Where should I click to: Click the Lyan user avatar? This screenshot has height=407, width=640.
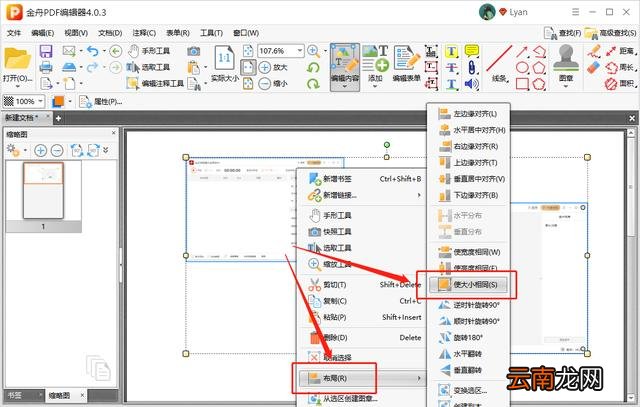coord(487,12)
